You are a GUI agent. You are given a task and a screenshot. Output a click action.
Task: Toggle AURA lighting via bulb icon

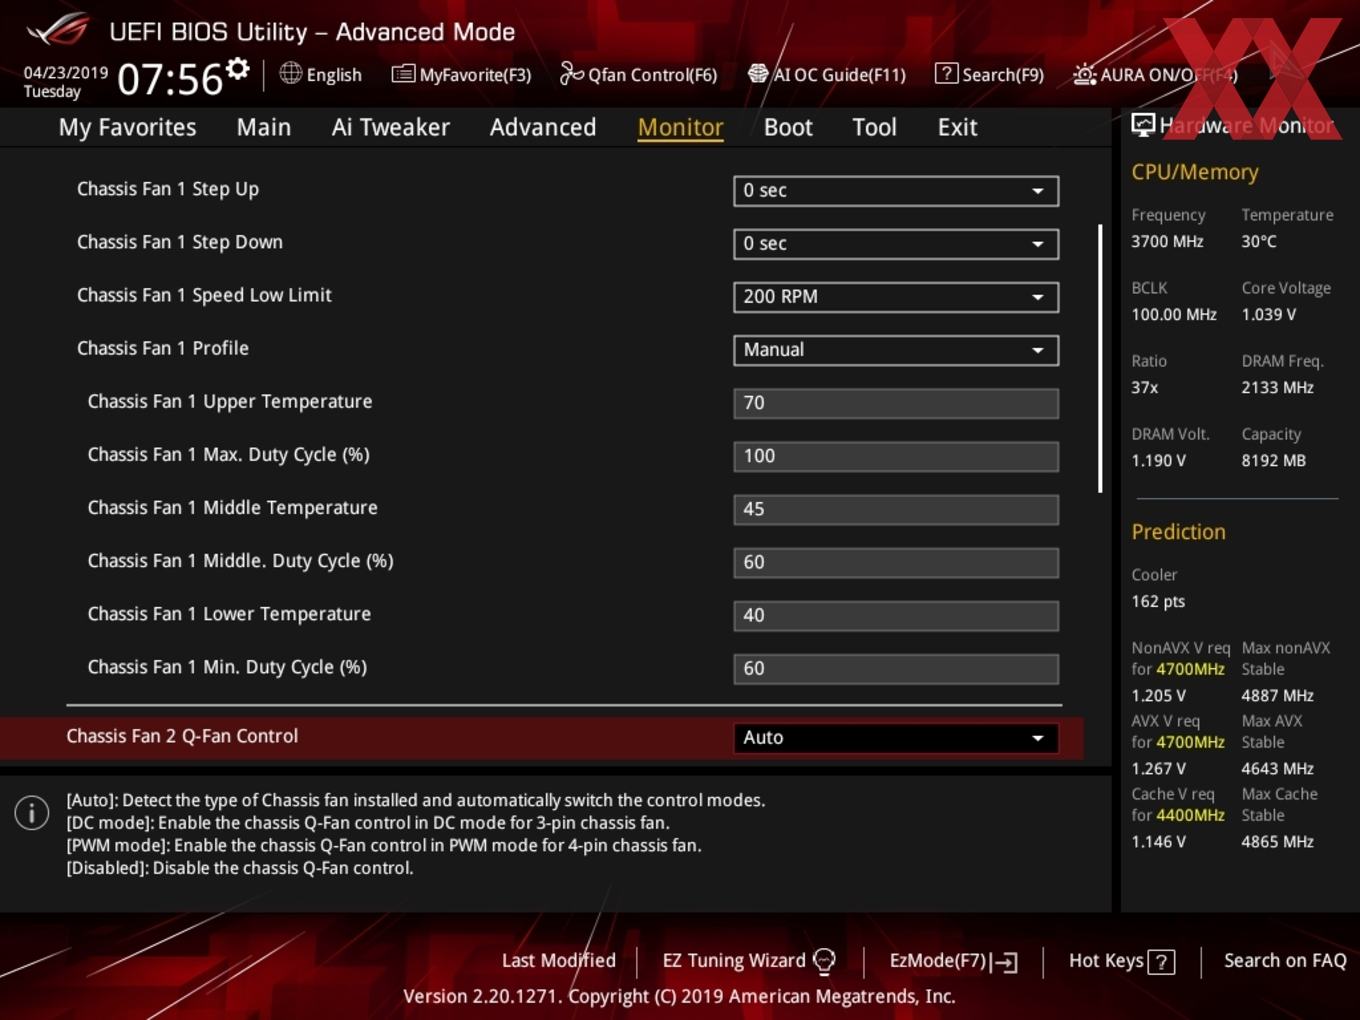pyautogui.click(x=1084, y=74)
